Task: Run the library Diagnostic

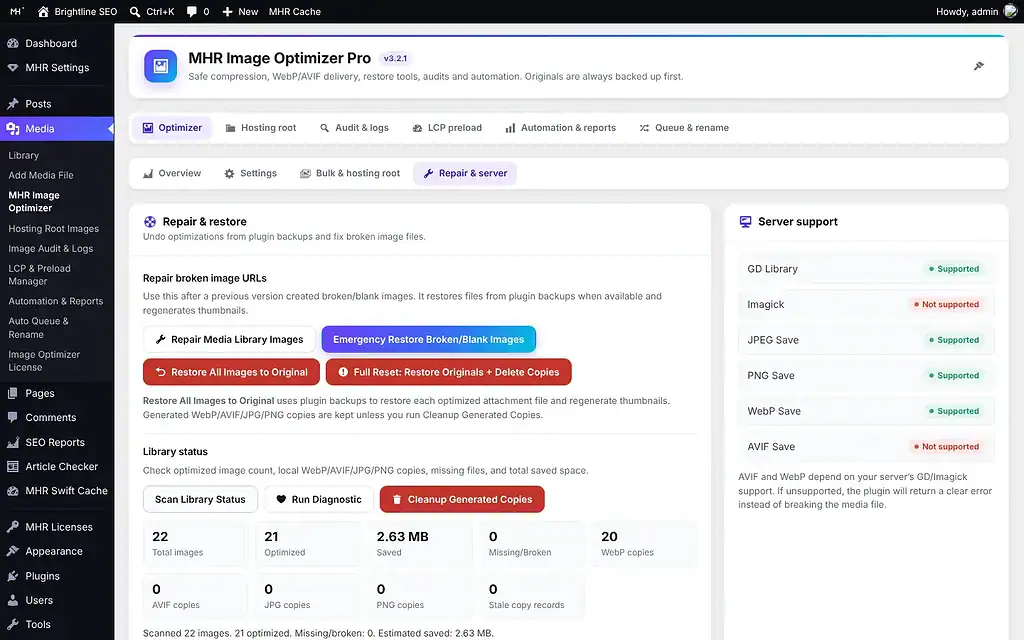Action: click(x=319, y=500)
